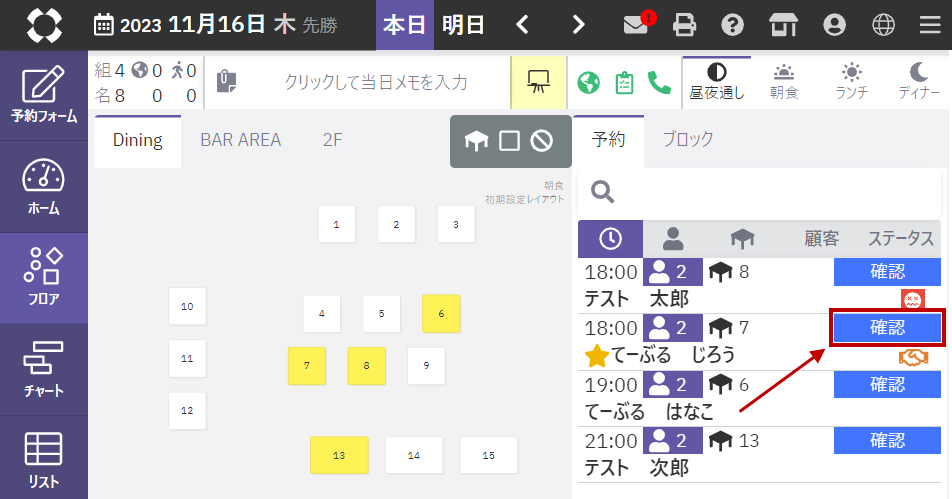Viewport: 952px width, 499px height.
Task: Click the printer icon
Action: click(684, 25)
